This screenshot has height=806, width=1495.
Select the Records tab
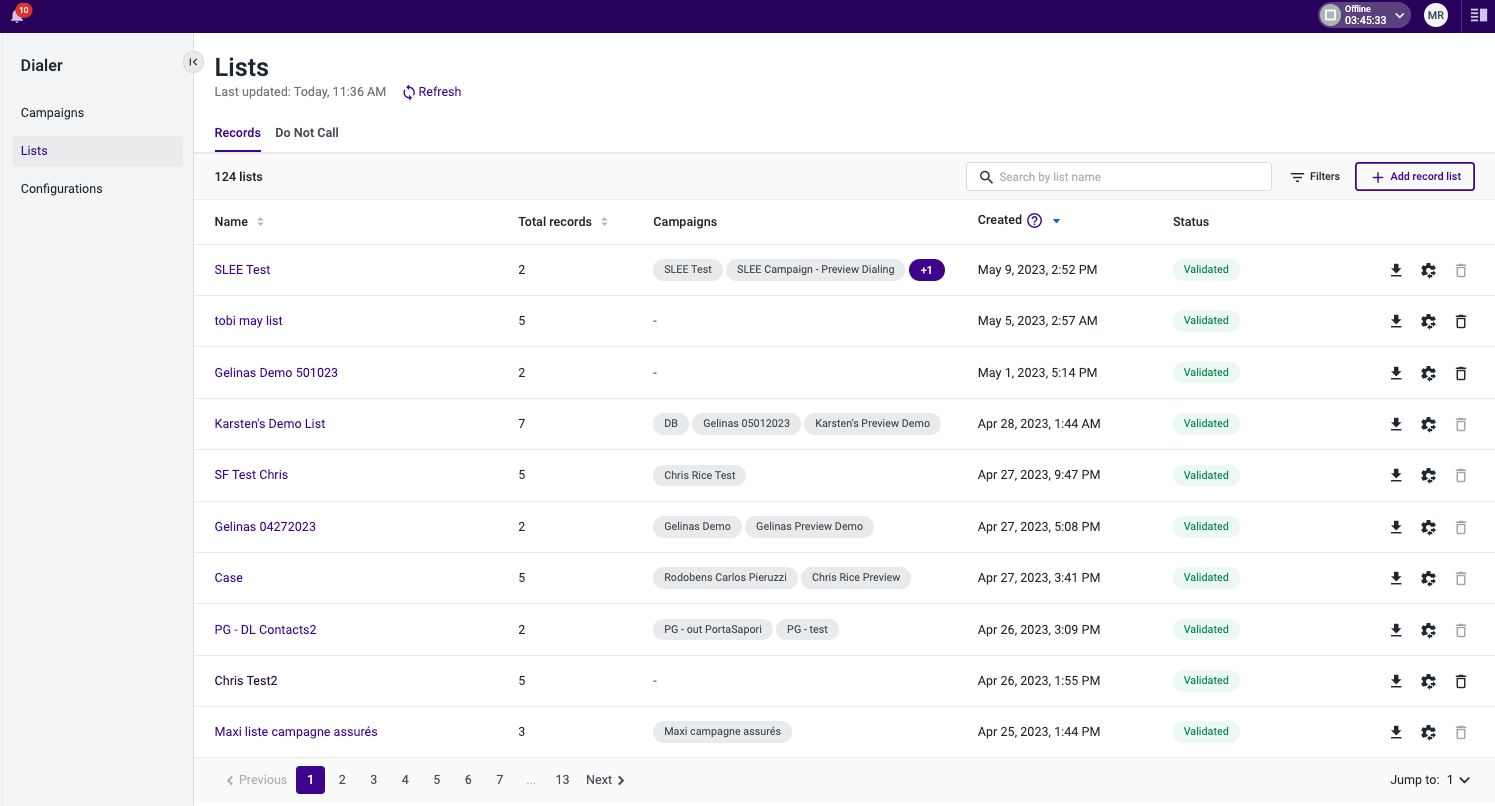pos(237,133)
